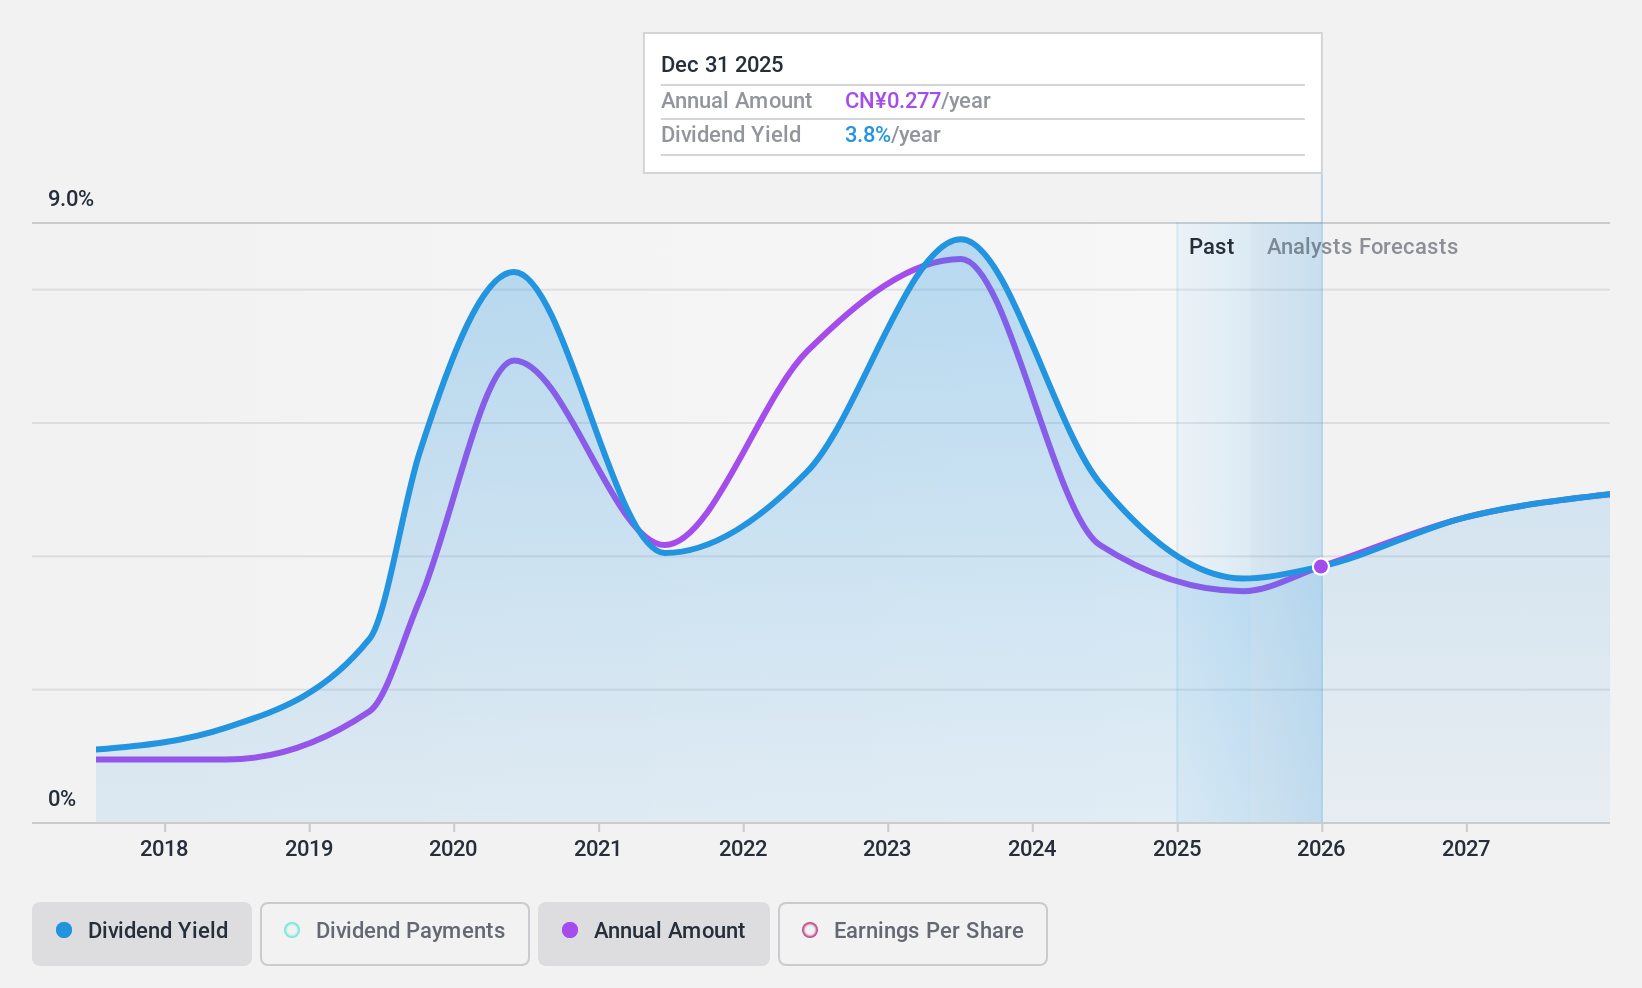Click the Annual Amount tooltip row label

[x=736, y=101]
